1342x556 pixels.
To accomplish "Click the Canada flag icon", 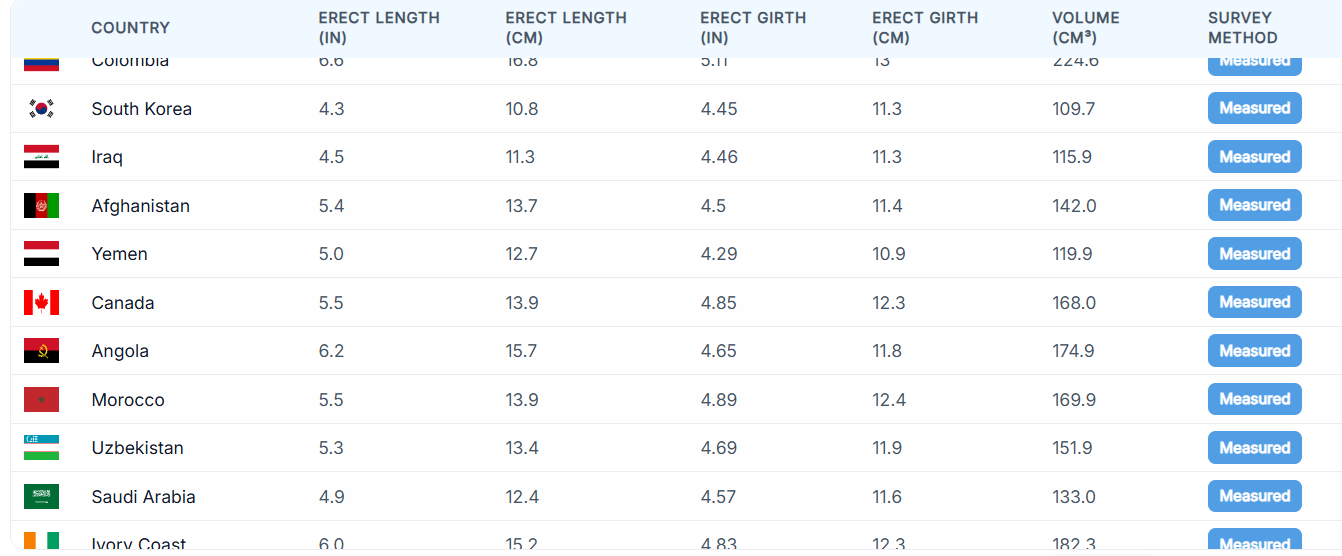I will (41, 303).
